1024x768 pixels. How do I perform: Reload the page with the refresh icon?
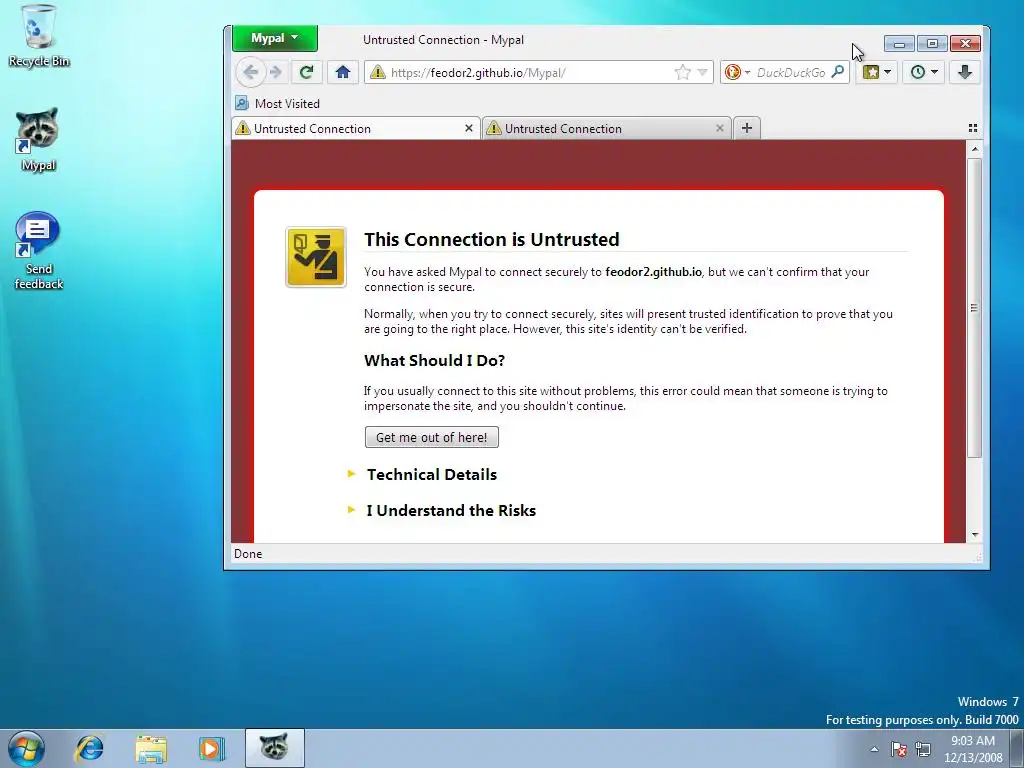pos(306,72)
